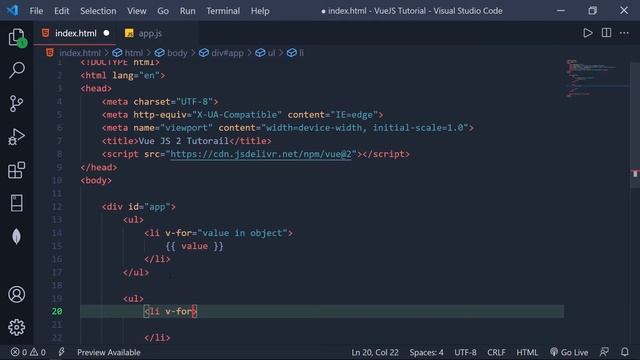
Task: Open the Extensions view
Action: 17,170
